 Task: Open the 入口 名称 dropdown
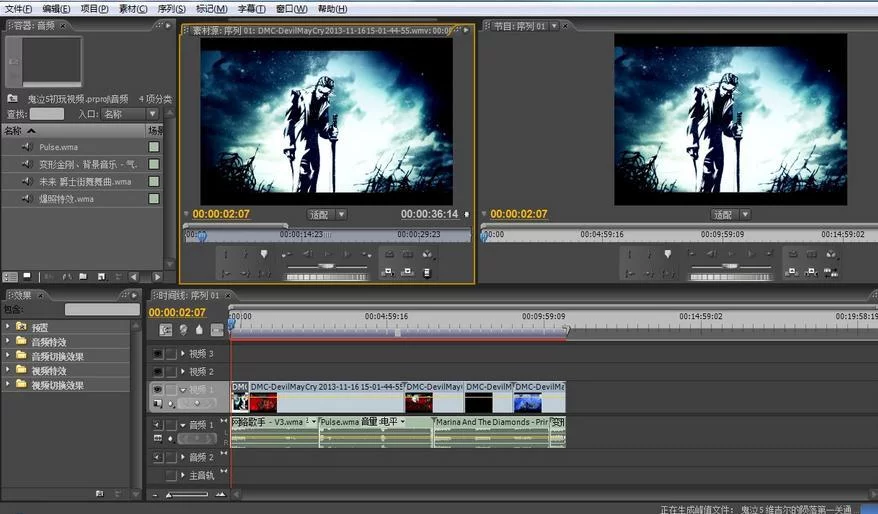[x=130, y=114]
